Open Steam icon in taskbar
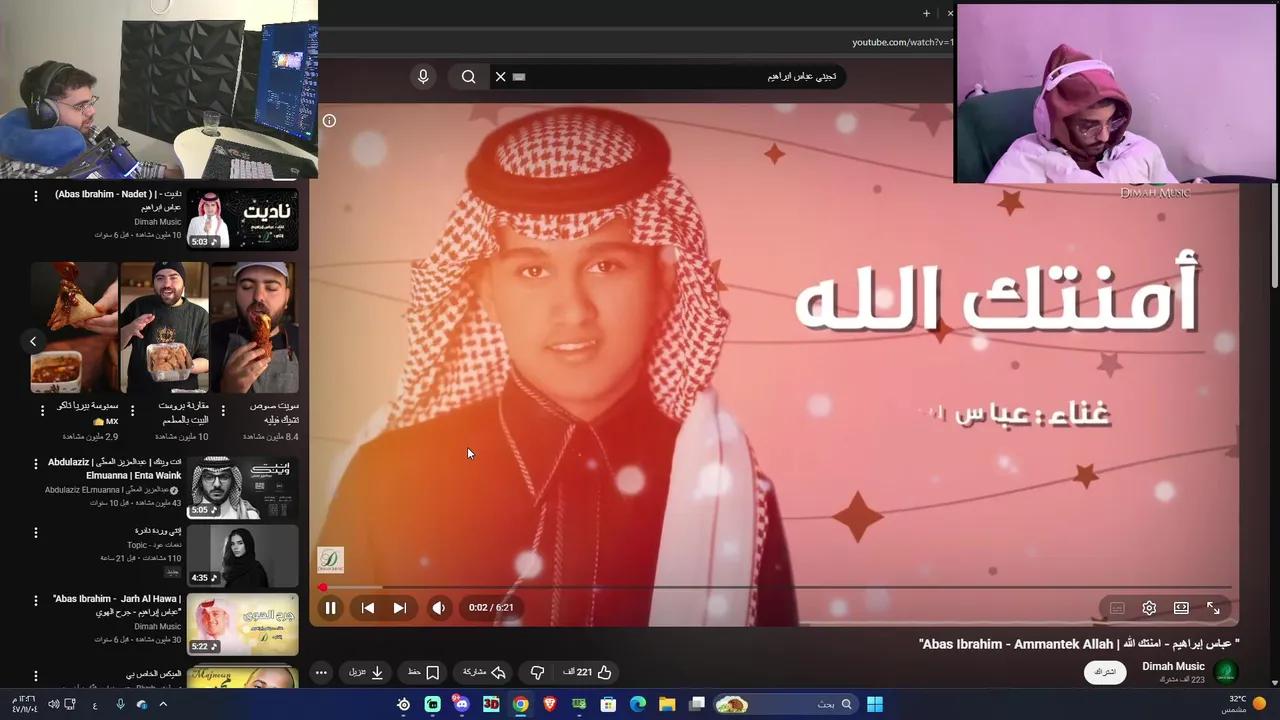 click(x=403, y=704)
